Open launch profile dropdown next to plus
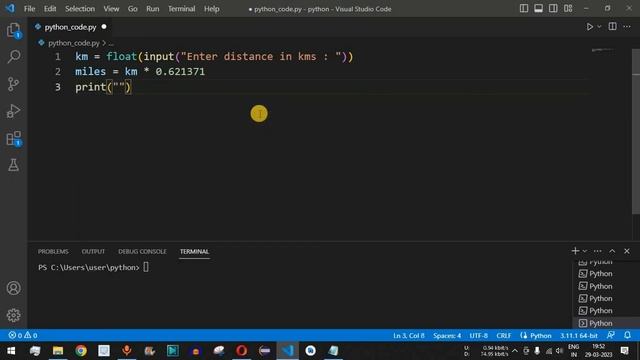640x360 pixels. tap(584, 251)
